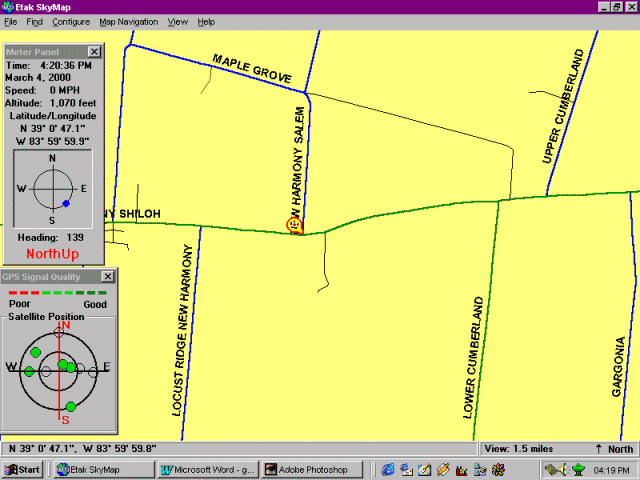
Task: Click the coordinates readout in status bar
Action: pos(82,449)
